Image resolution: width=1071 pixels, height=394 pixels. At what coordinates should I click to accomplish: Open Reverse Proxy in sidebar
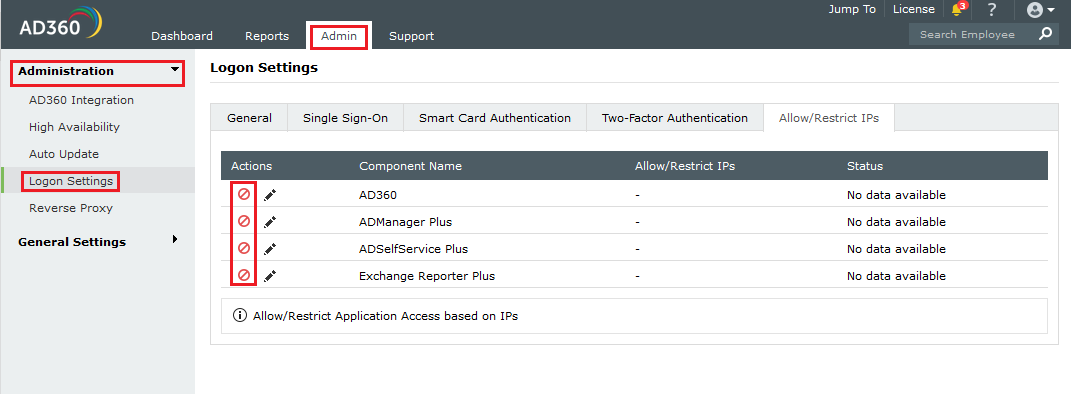coord(71,208)
